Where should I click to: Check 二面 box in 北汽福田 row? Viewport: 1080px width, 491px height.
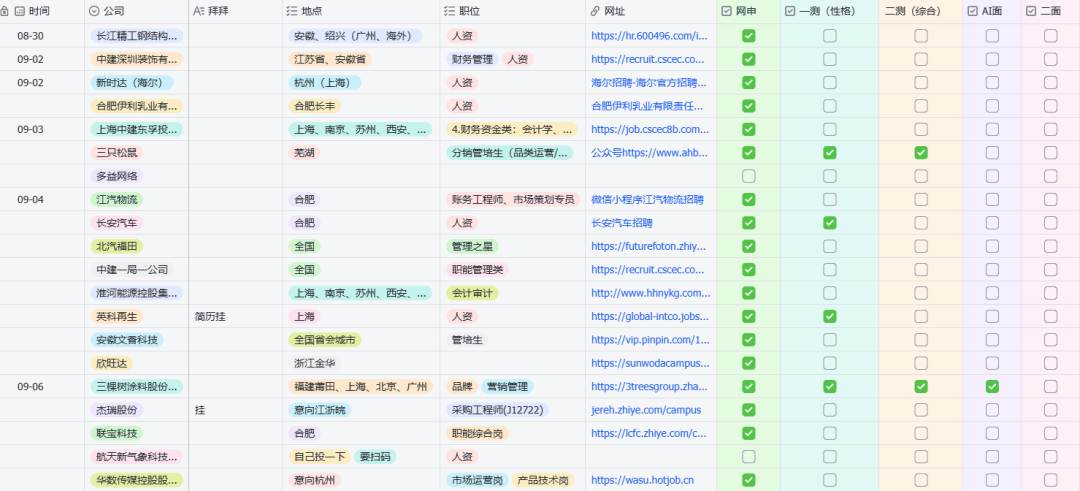click(1050, 247)
